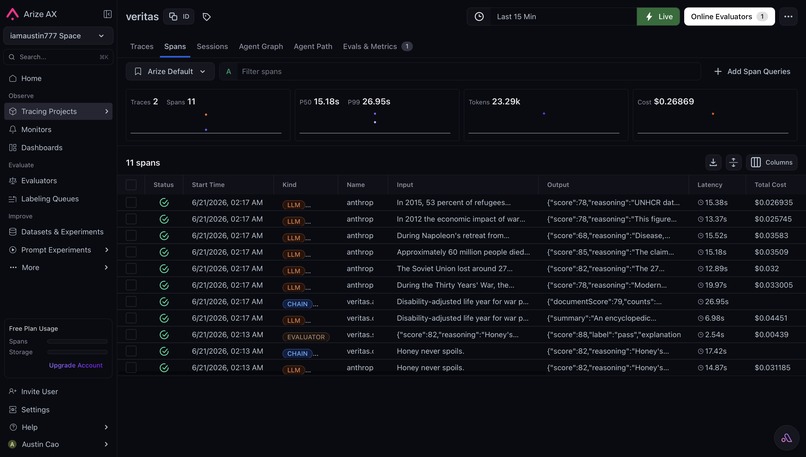
Task: Go to Home in sidebar
Action: (31, 79)
